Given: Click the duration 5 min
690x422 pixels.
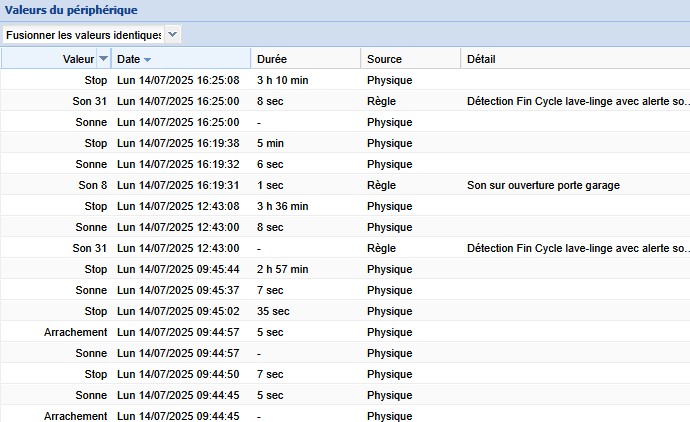Looking at the screenshot, I should pyautogui.click(x=270, y=143).
